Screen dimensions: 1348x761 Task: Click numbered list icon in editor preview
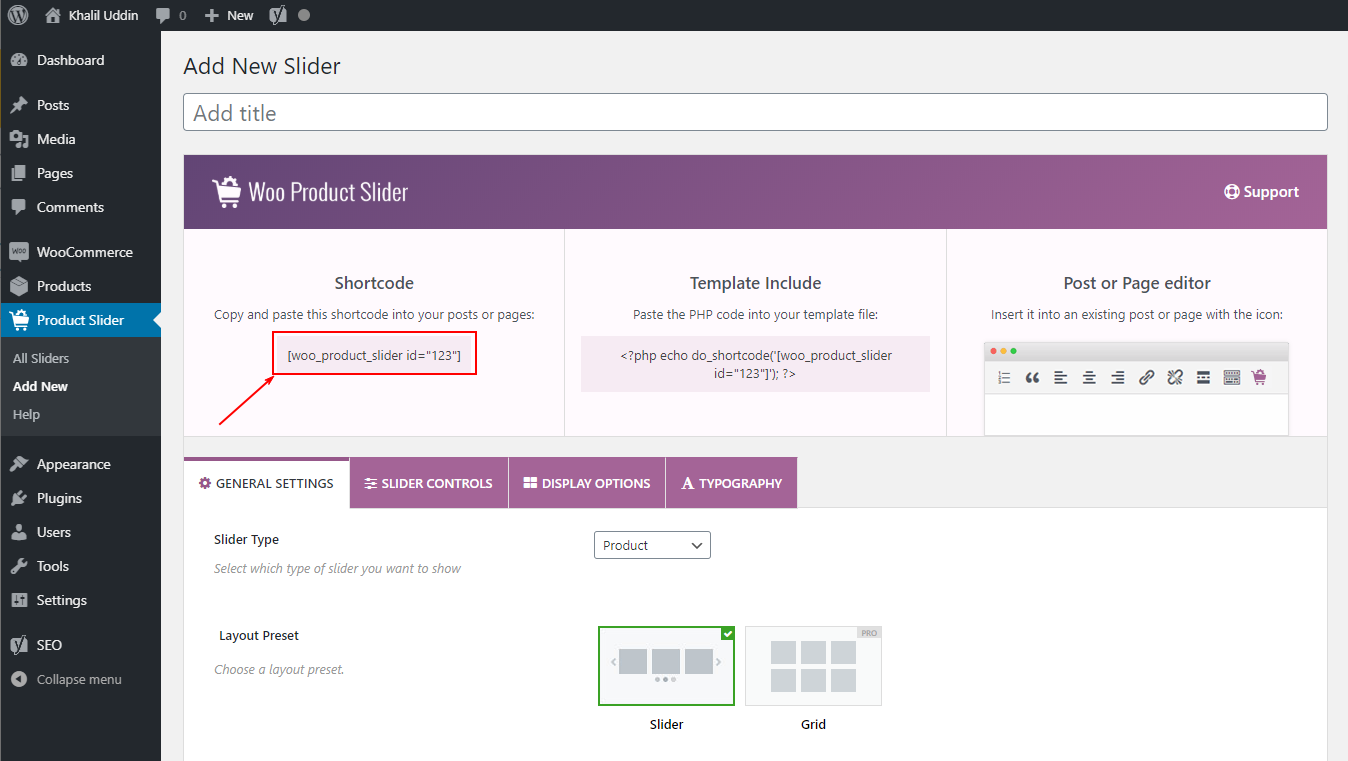click(x=1004, y=377)
